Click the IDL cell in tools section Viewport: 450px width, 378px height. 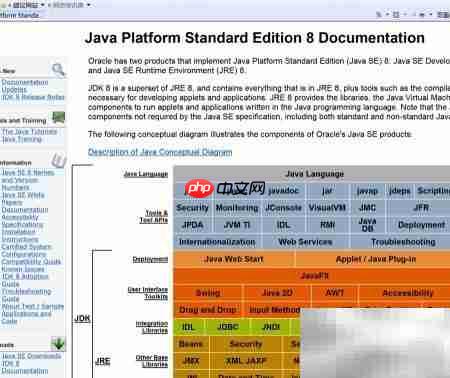pos(283,225)
